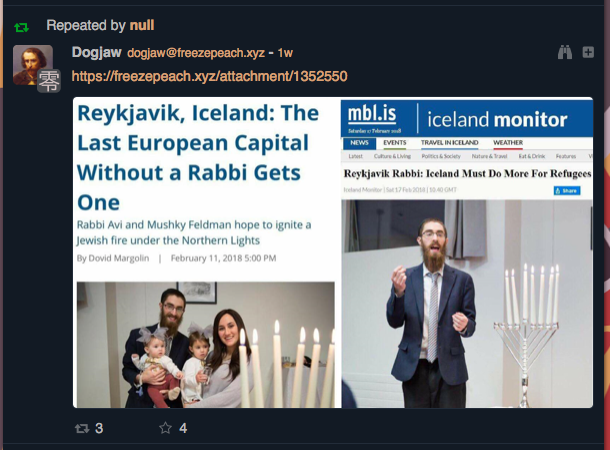Click the mbl.is logo in the attached image

(x=372, y=114)
